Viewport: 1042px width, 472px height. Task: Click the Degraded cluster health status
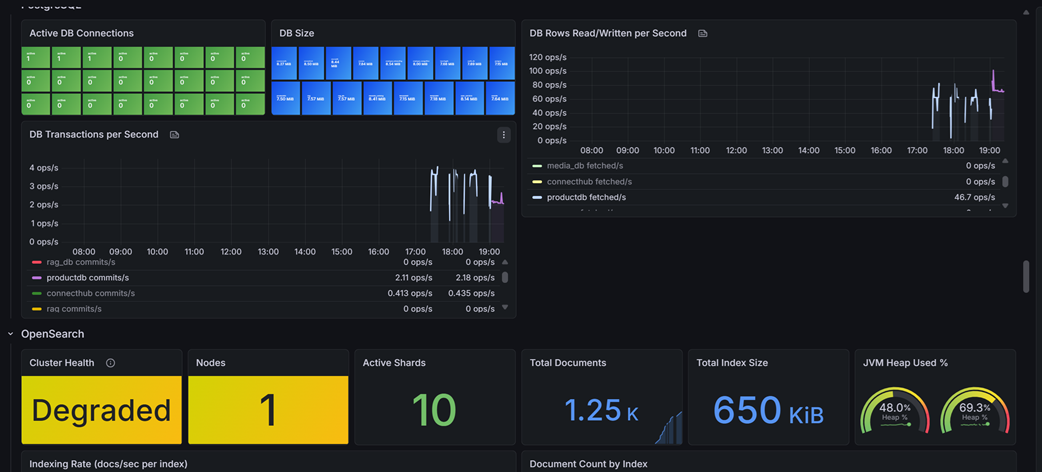pos(102,410)
